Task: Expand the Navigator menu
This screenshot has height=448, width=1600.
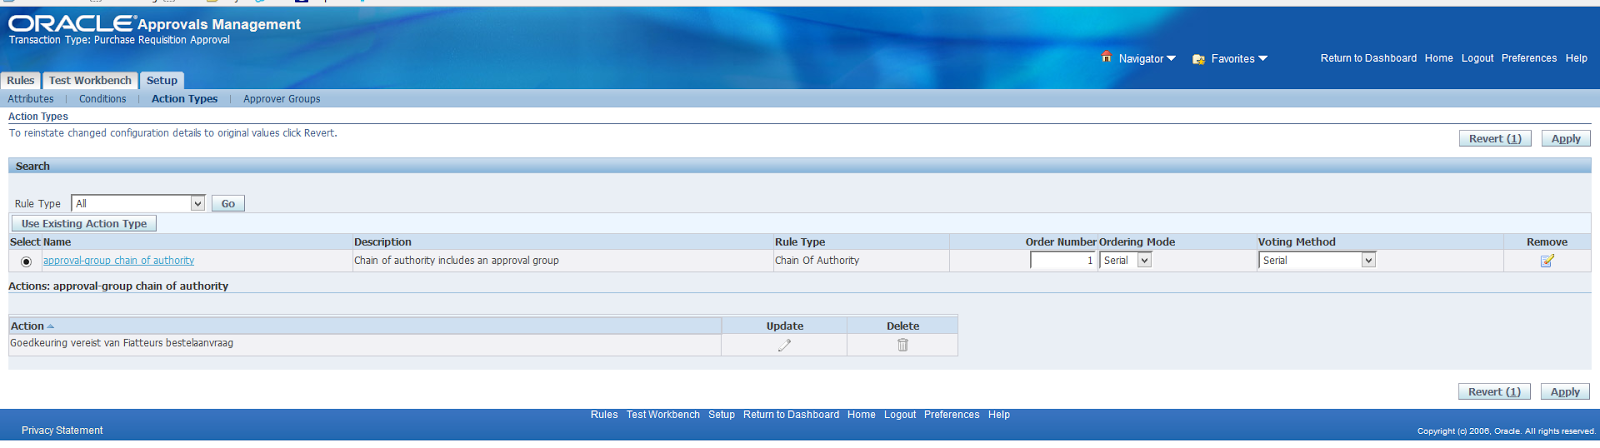Action: (x=1147, y=59)
